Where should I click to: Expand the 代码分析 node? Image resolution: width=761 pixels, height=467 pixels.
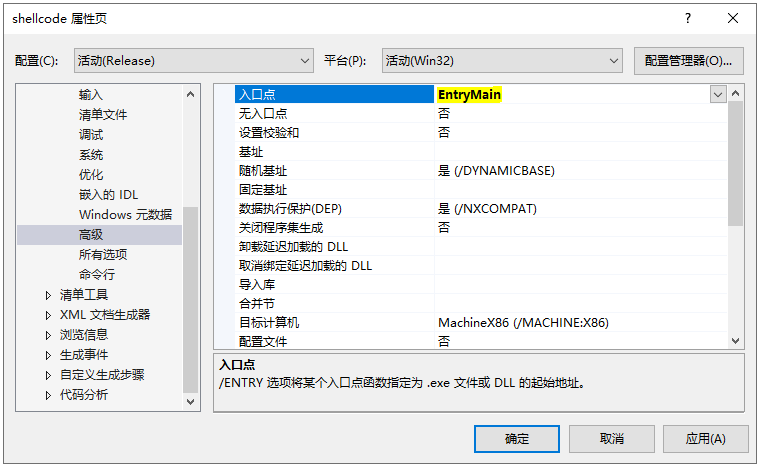point(48,395)
